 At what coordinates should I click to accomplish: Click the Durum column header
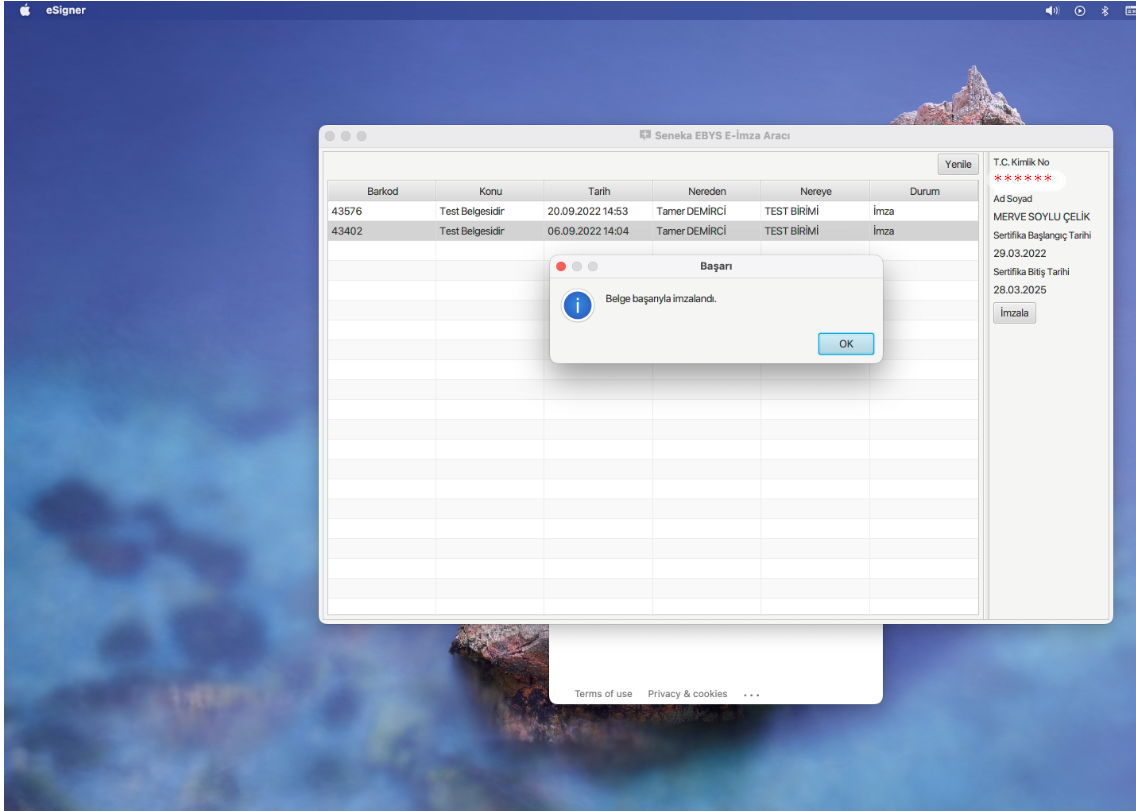pos(924,191)
